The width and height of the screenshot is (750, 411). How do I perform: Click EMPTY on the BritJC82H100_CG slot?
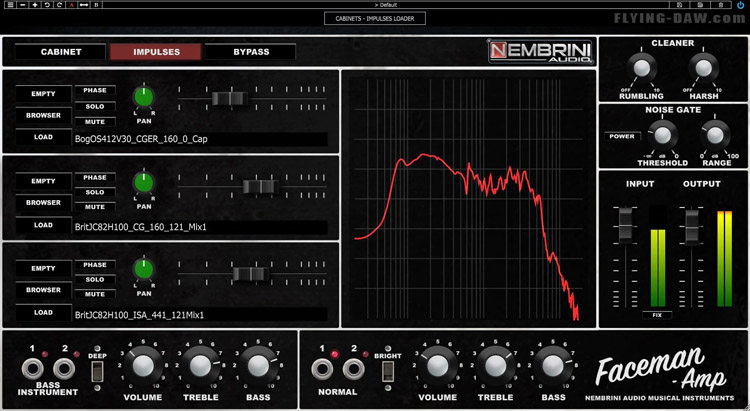point(44,181)
